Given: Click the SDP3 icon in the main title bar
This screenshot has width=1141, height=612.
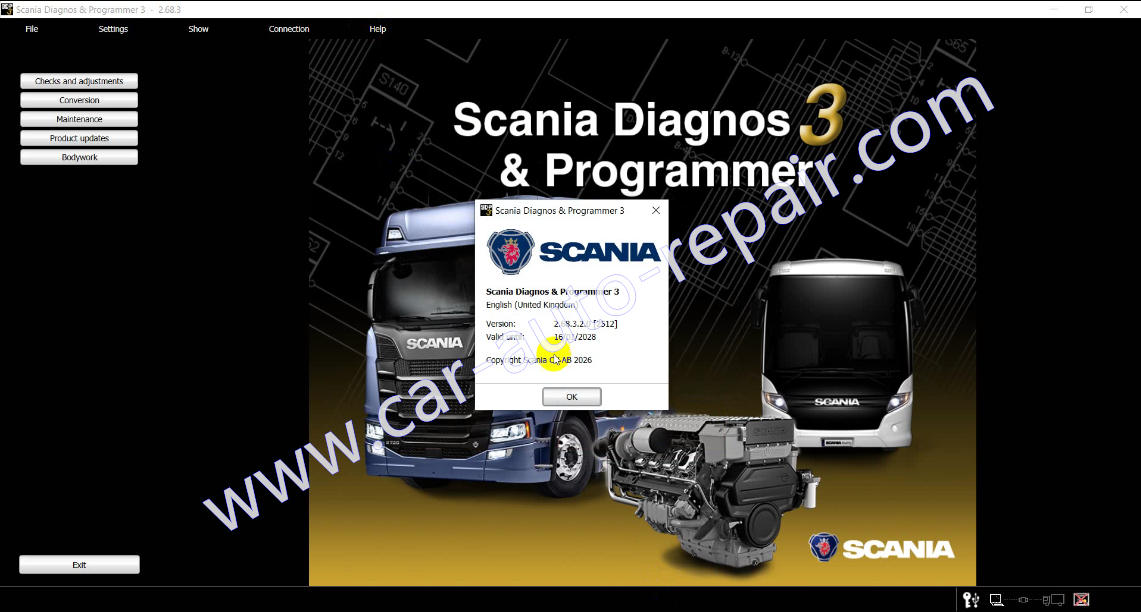Looking at the screenshot, I should coord(8,8).
